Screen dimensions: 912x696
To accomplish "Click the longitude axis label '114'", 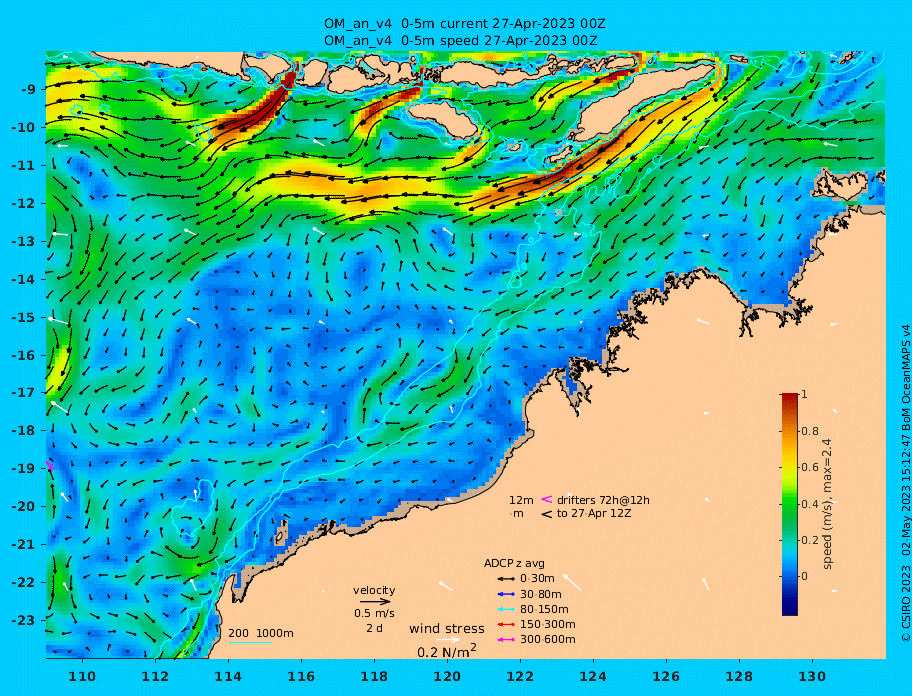I will 229,676.
